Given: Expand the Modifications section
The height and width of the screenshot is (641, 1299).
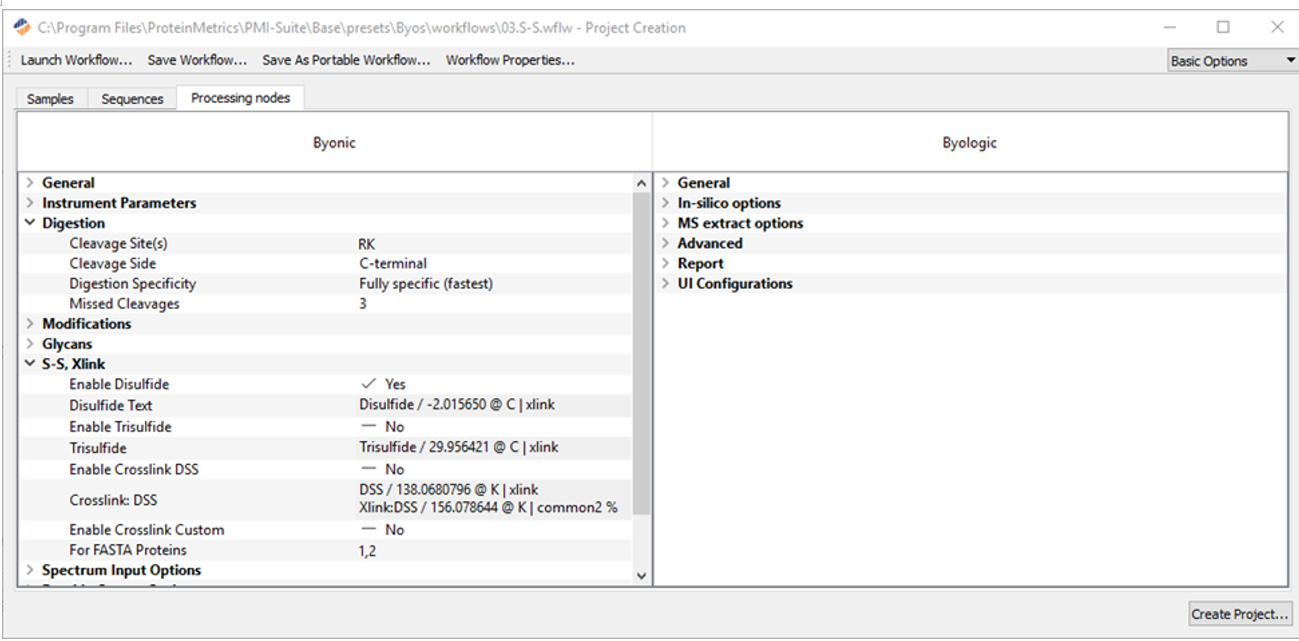Looking at the screenshot, I should coord(30,324).
